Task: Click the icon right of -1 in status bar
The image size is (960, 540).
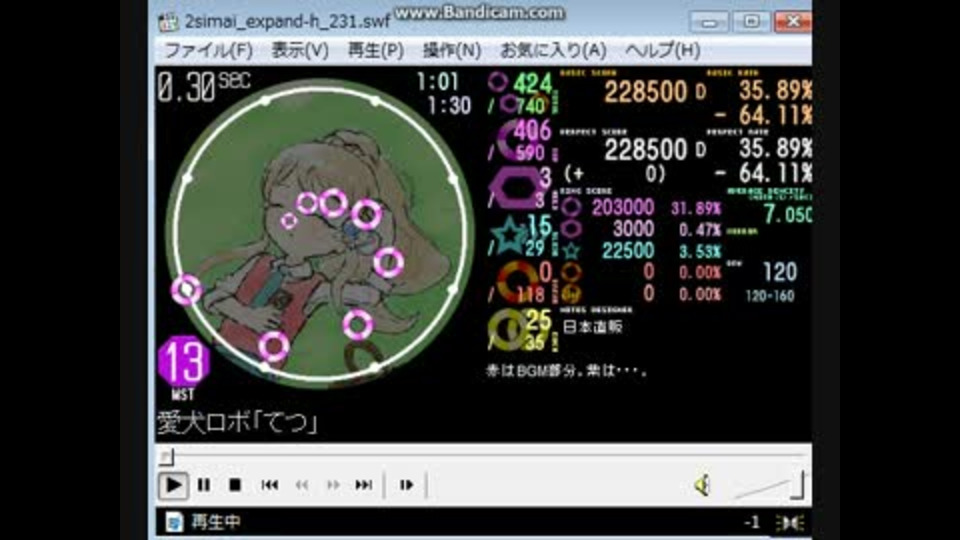Action: click(790, 523)
